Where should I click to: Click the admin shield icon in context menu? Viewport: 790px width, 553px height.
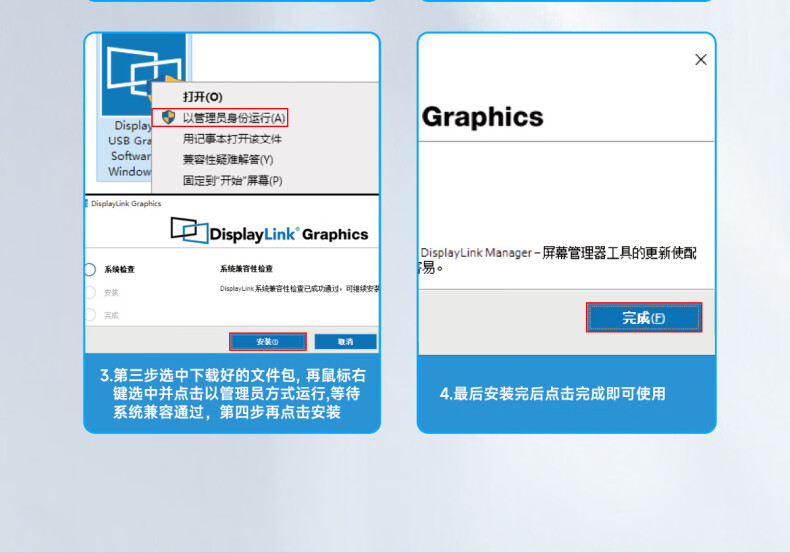[168, 117]
